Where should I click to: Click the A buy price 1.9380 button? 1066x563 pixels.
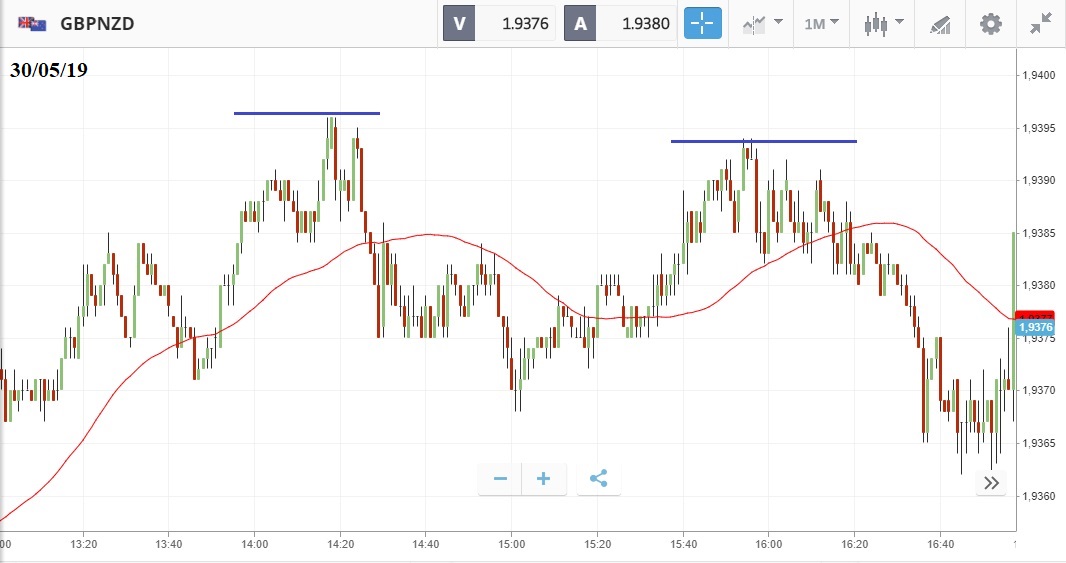point(620,23)
